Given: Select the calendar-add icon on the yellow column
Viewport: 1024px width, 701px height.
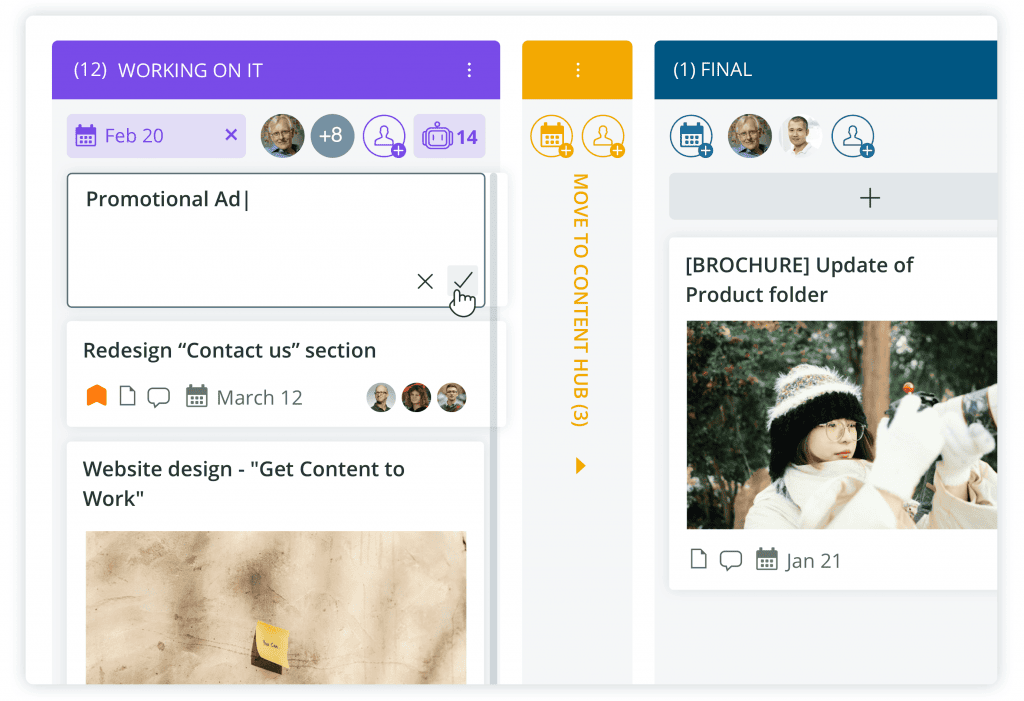Looking at the screenshot, I should 552,135.
